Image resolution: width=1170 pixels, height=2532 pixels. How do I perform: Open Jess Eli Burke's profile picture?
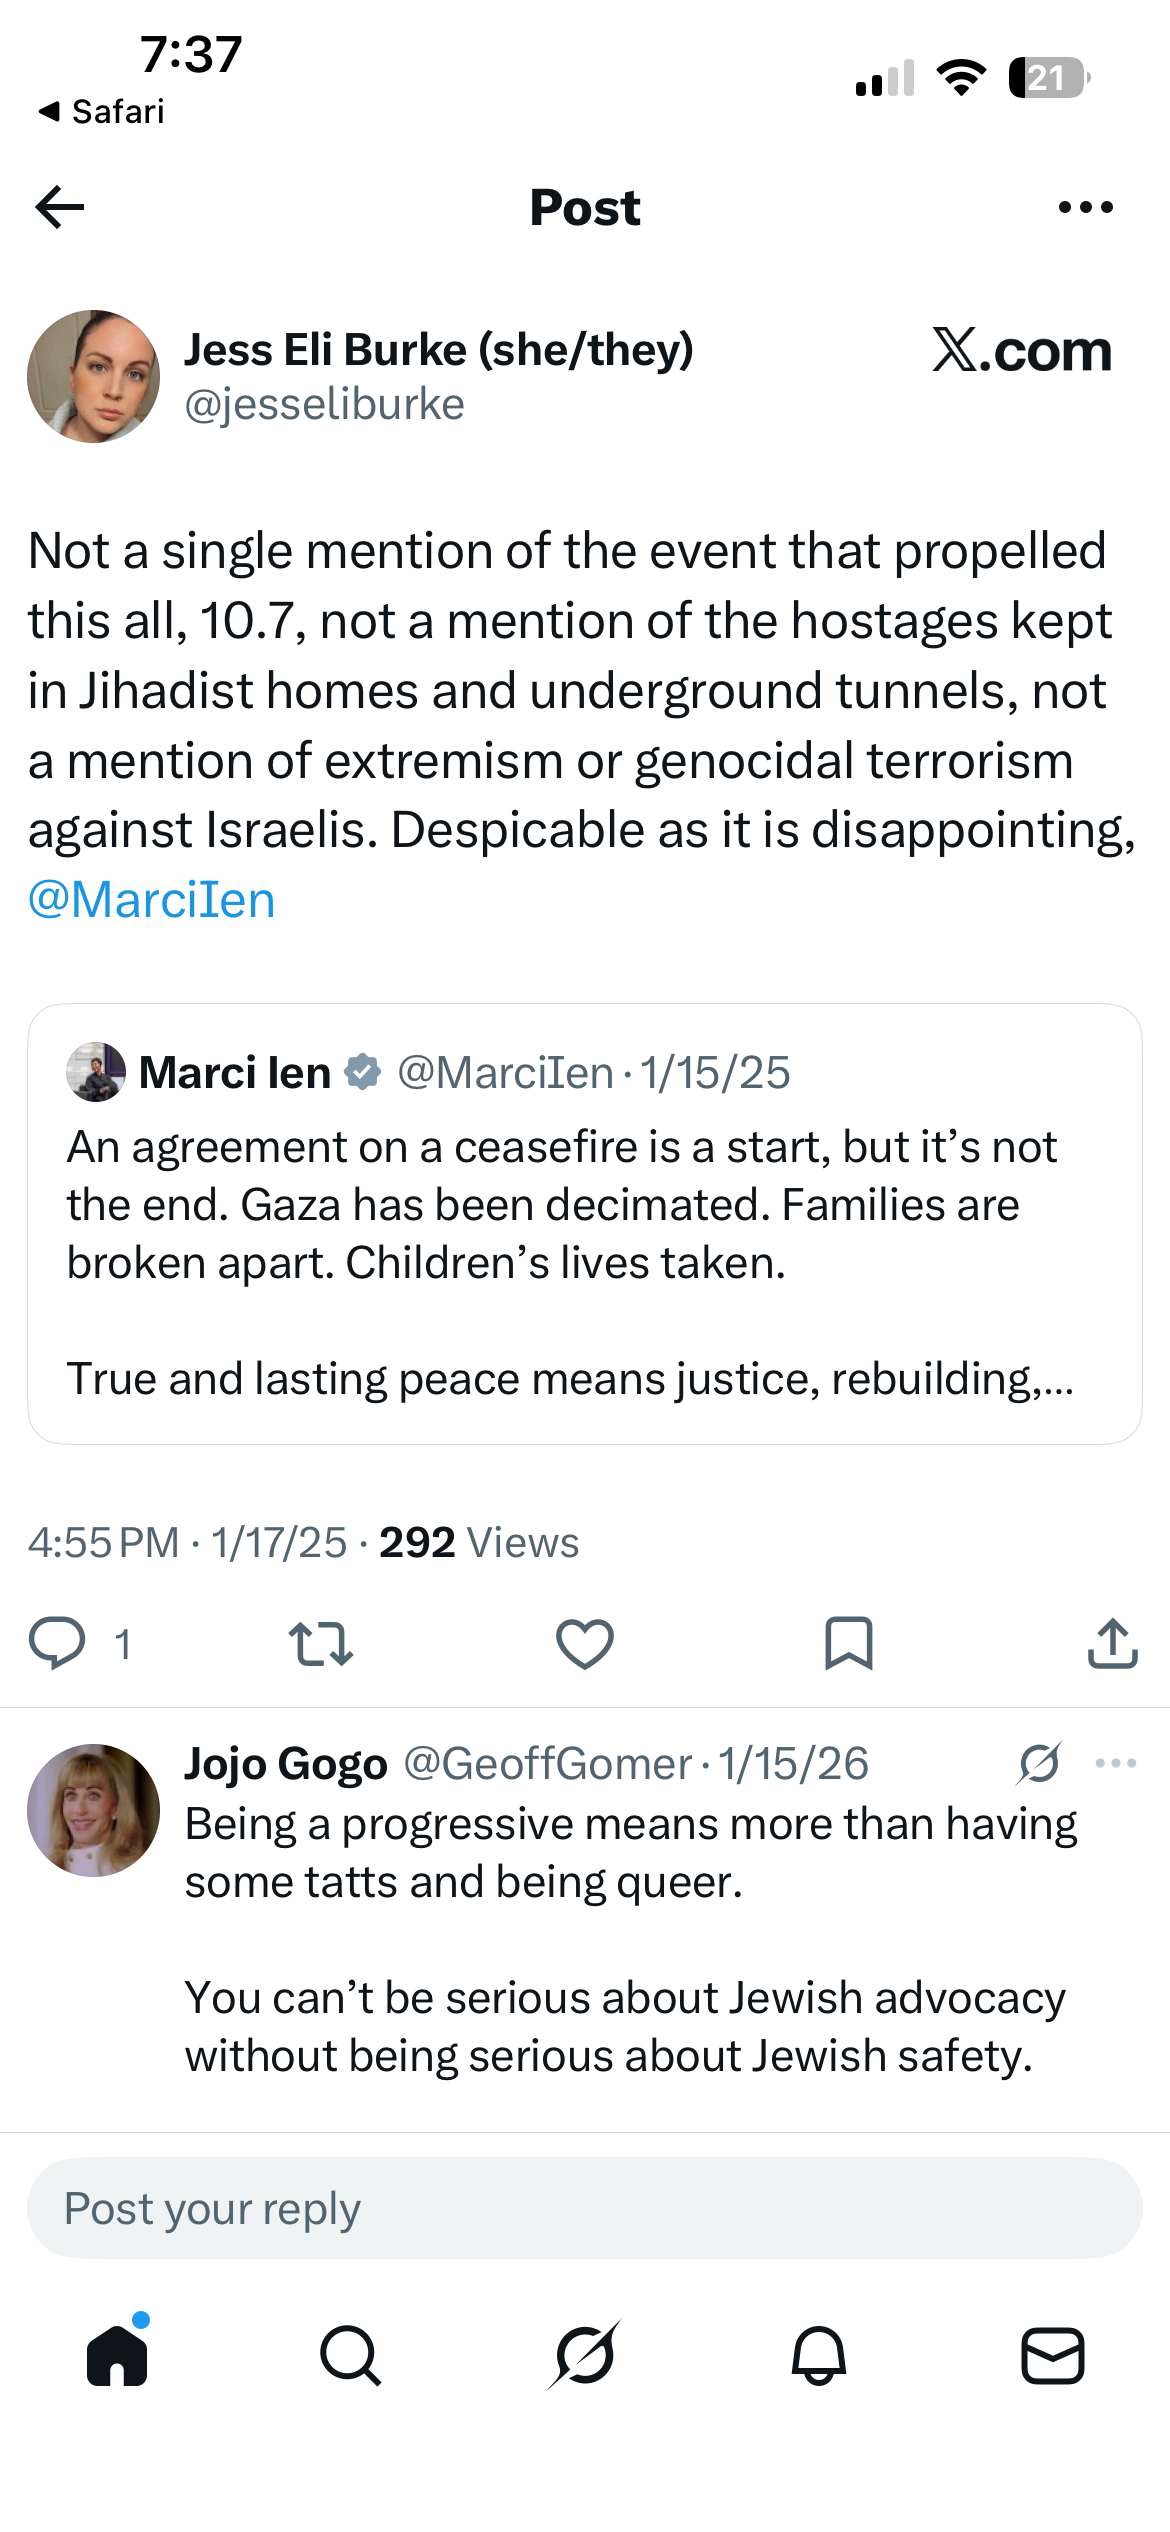[x=93, y=376]
